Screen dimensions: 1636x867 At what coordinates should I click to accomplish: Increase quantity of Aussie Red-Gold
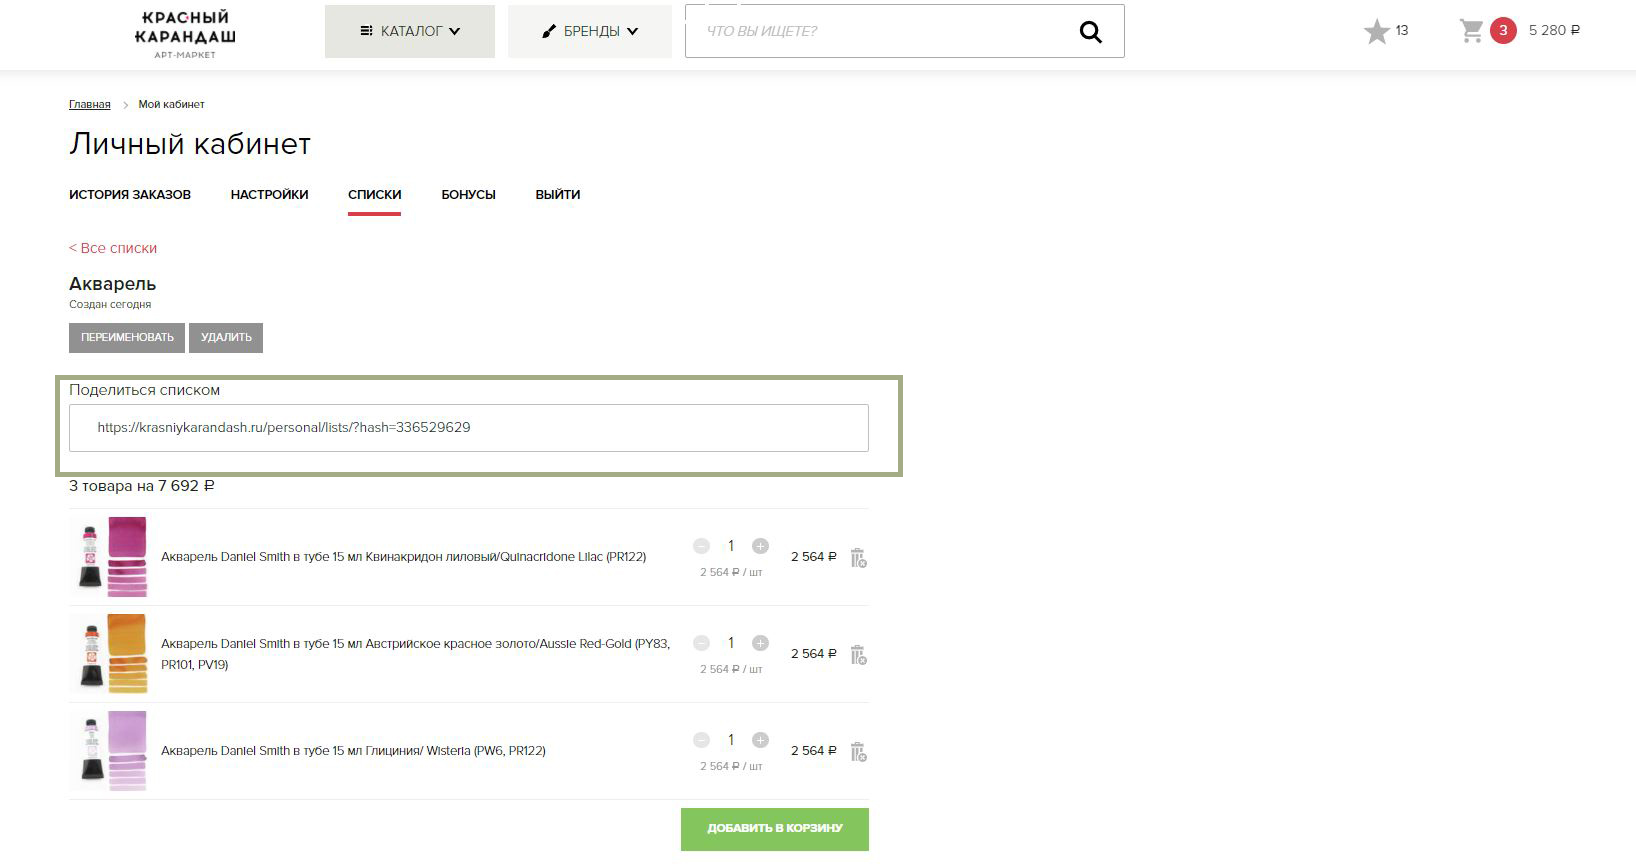click(x=760, y=643)
